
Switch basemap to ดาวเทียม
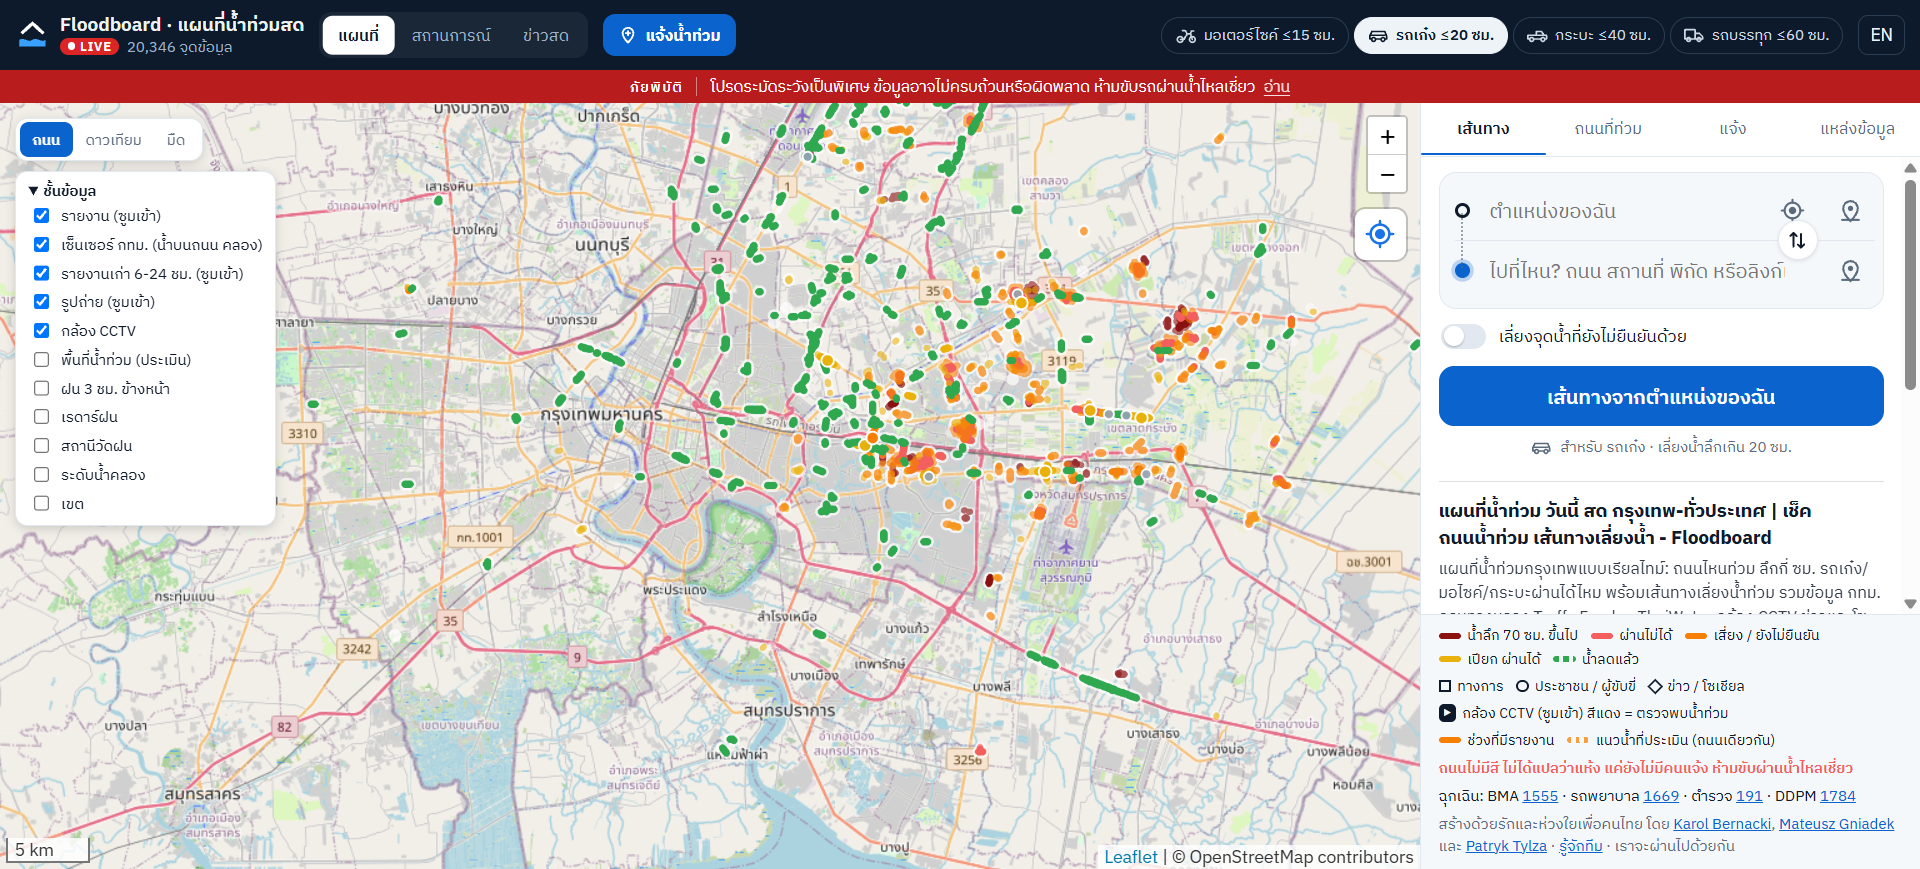click(x=113, y=140)
